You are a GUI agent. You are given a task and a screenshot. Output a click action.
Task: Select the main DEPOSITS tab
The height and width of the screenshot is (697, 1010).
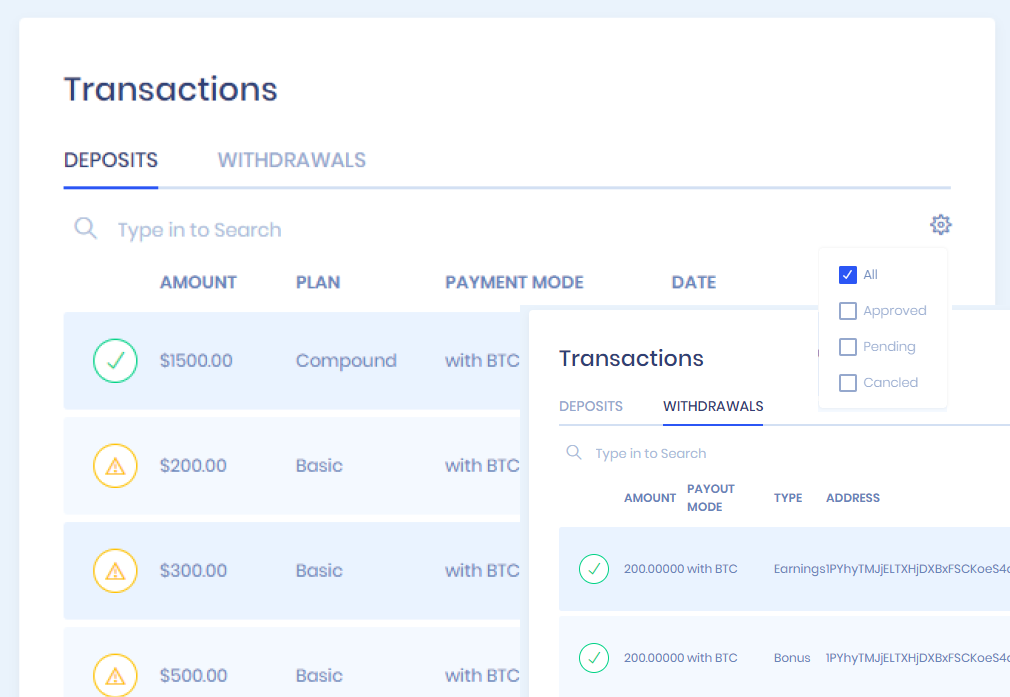tap(111, 160)
